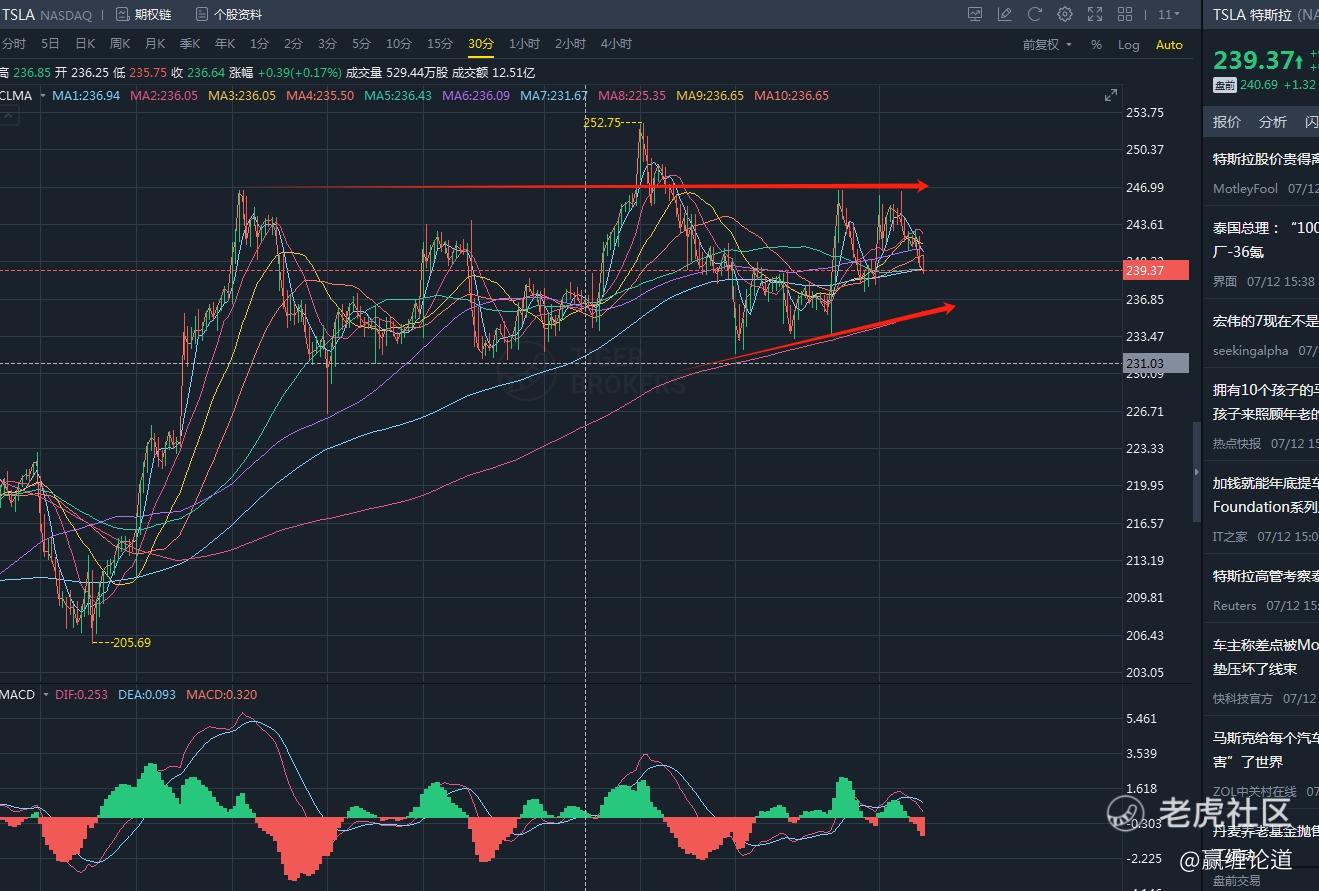Click the red 239.37 current price tag

tap(1156, 270)
